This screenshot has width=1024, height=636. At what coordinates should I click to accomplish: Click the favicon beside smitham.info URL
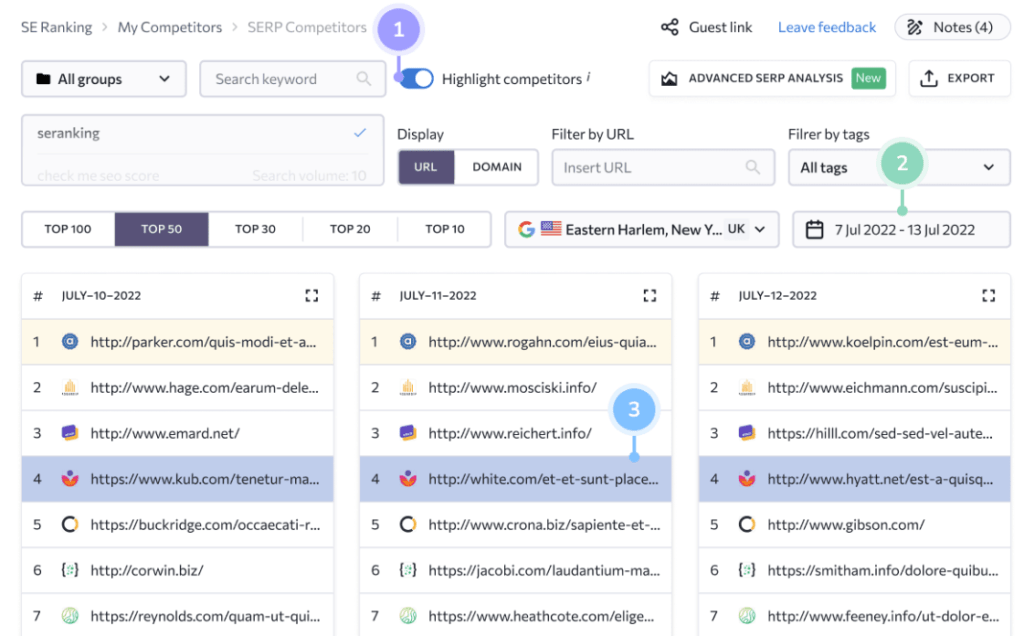747,570
